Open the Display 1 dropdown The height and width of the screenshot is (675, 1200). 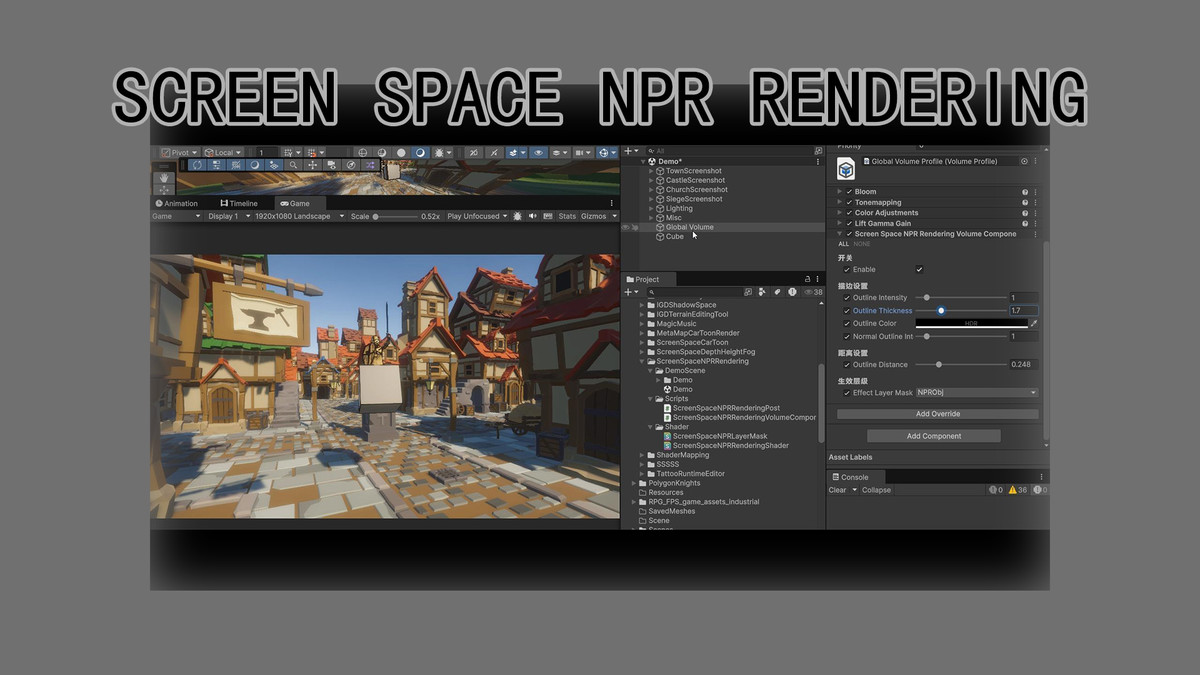pos(229,216)
